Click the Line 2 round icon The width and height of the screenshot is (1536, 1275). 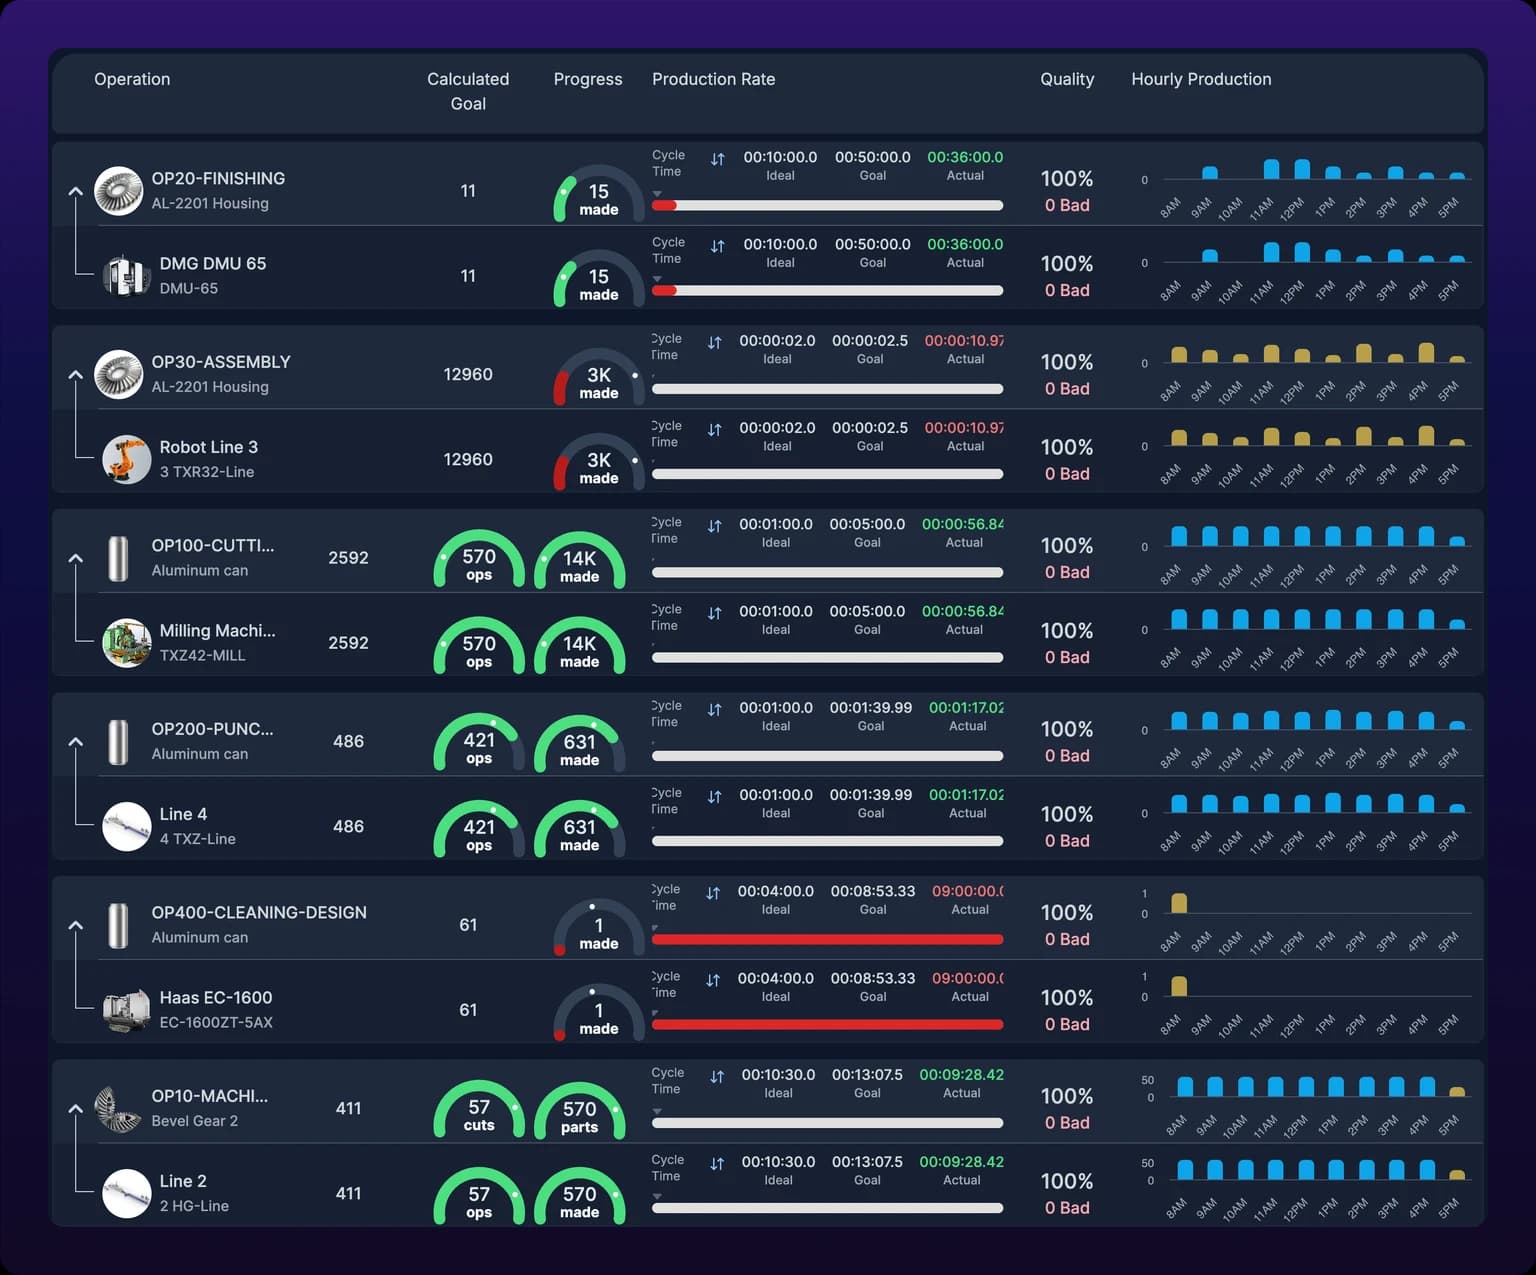pos(126,1193)
